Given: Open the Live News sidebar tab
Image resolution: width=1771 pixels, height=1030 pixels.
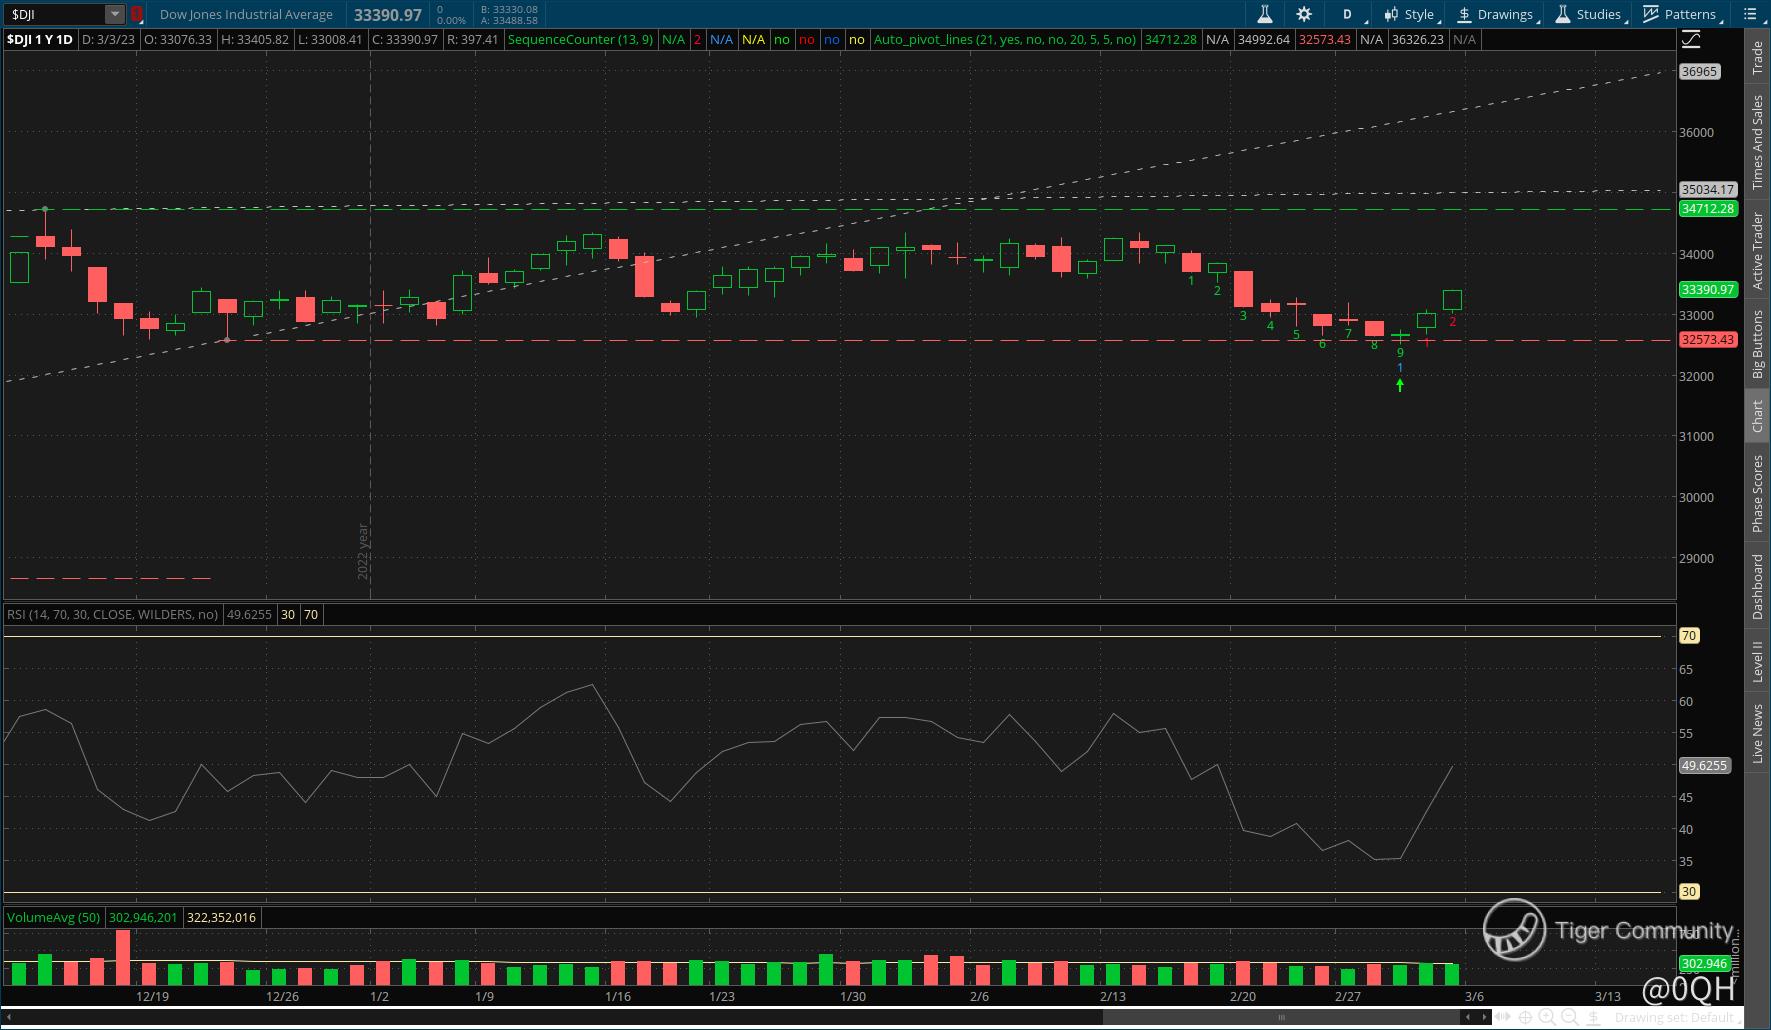Looking at the screenshot, I should pos(1757,733).
